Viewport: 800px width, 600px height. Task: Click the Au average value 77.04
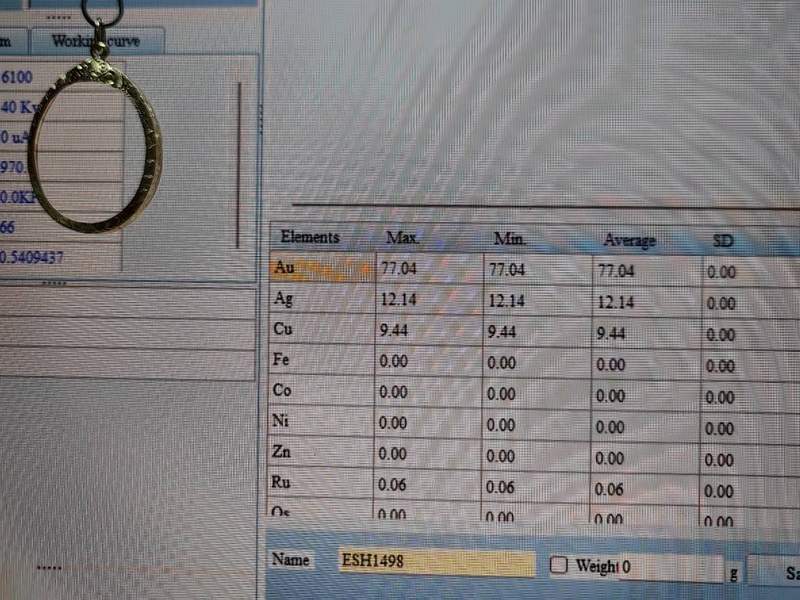[x=616, y=271]
